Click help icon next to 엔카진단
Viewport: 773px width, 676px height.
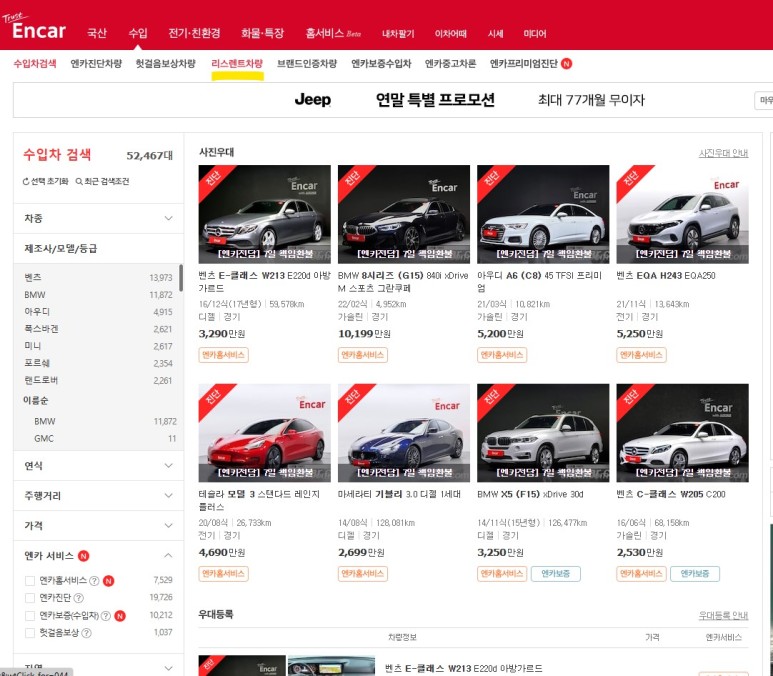tap(78, 598)
